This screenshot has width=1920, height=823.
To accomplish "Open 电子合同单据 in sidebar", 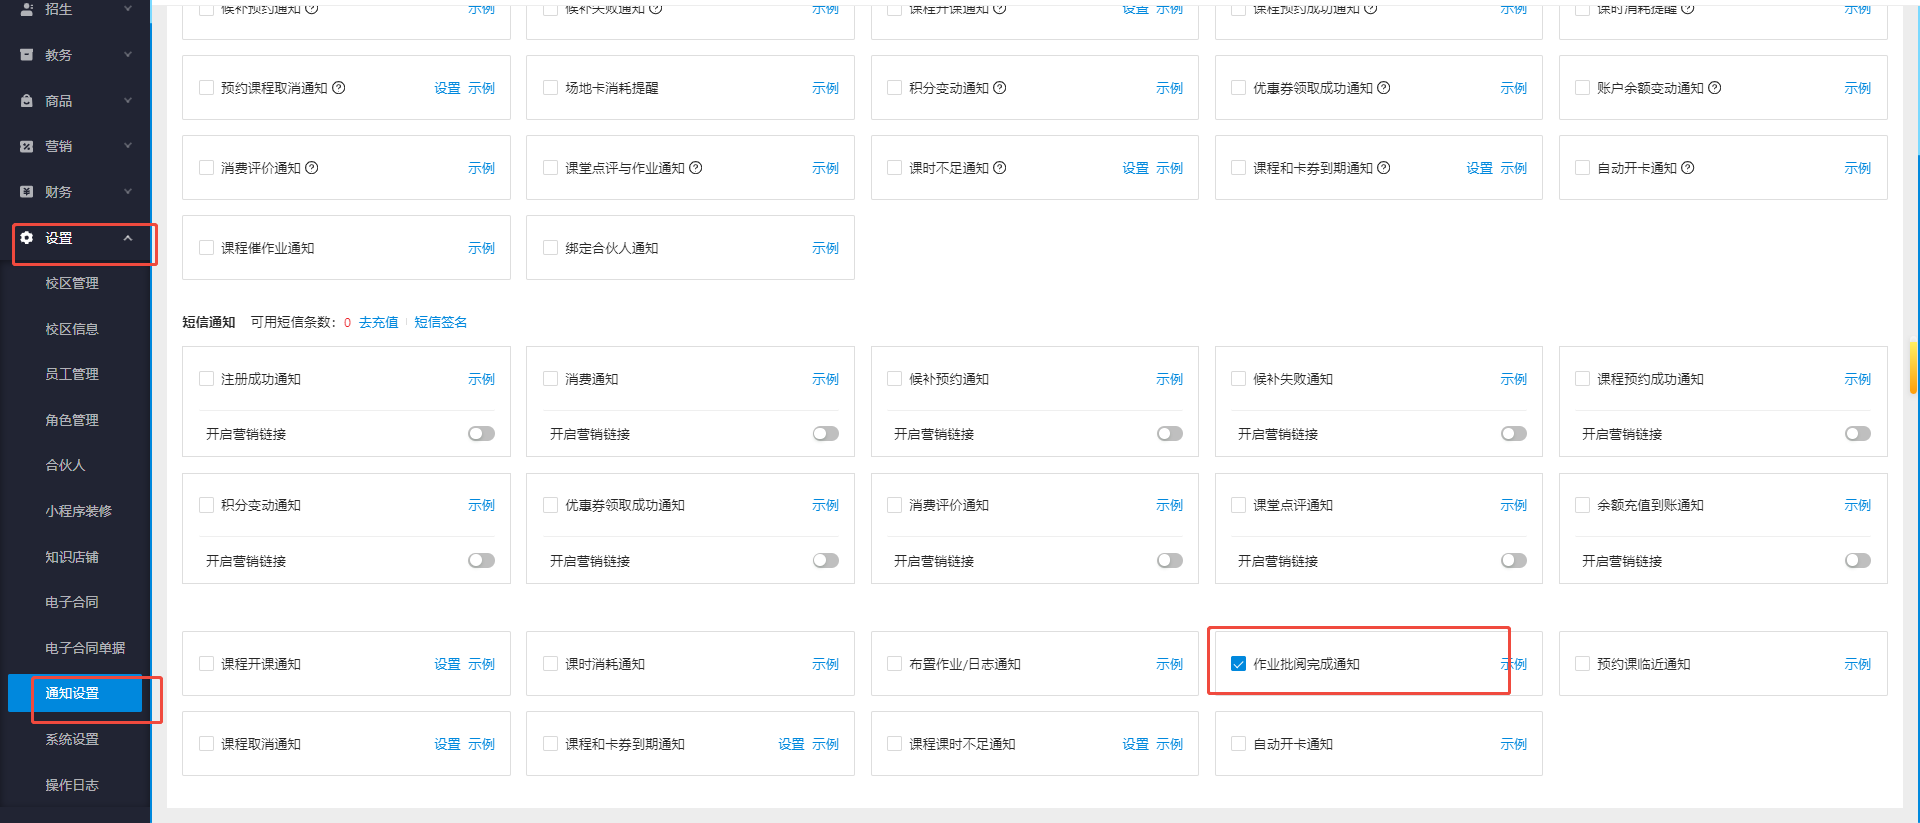I will click(x=85, y=648).
